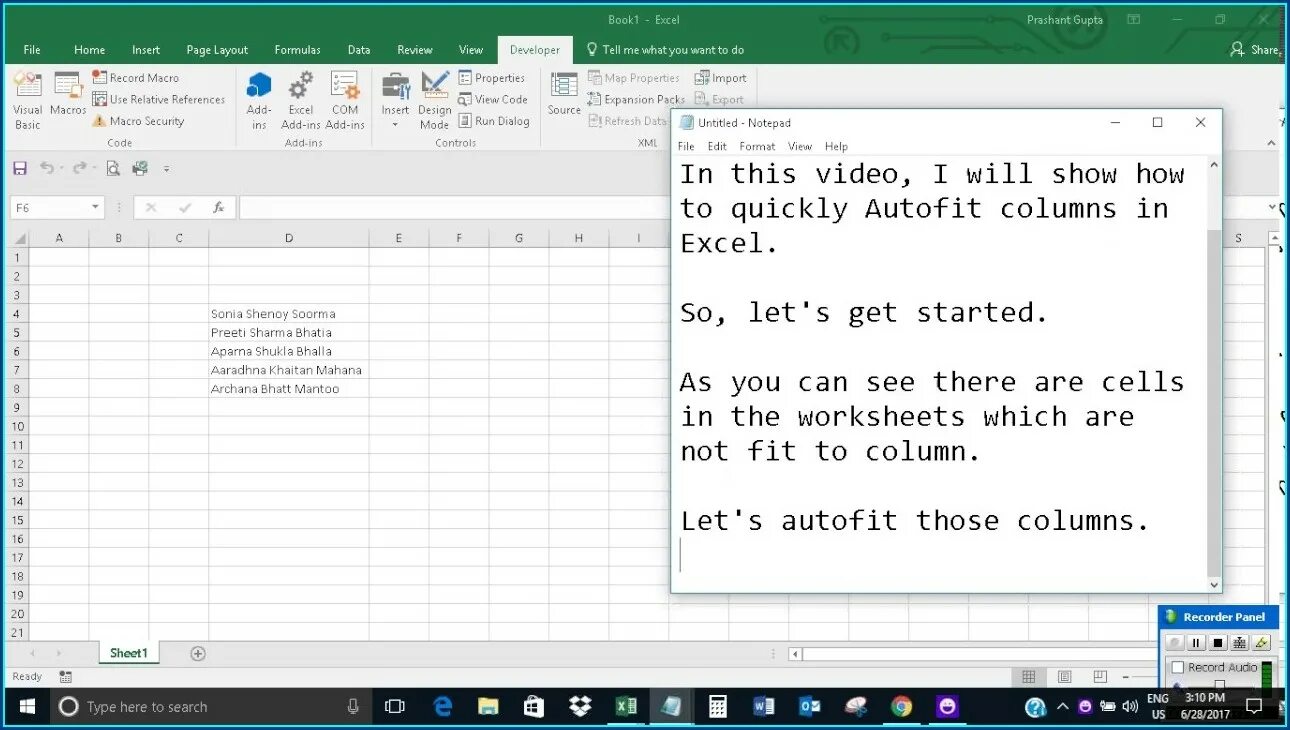Open the Macros list
This screenshot has width=1290, height=730.
pyautogui.click(x=68, y=95)
